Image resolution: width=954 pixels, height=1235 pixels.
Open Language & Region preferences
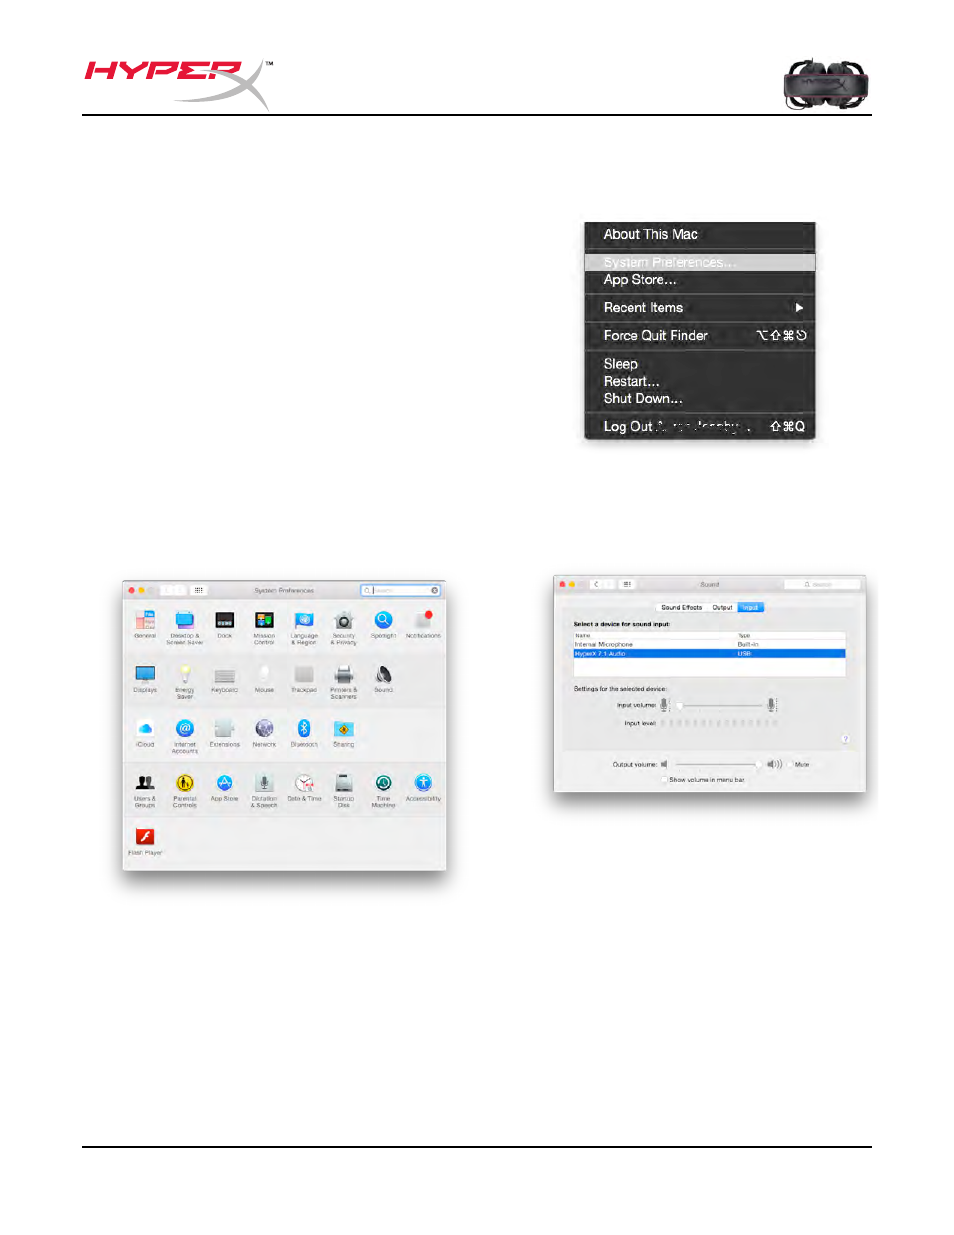click(304, 627)
